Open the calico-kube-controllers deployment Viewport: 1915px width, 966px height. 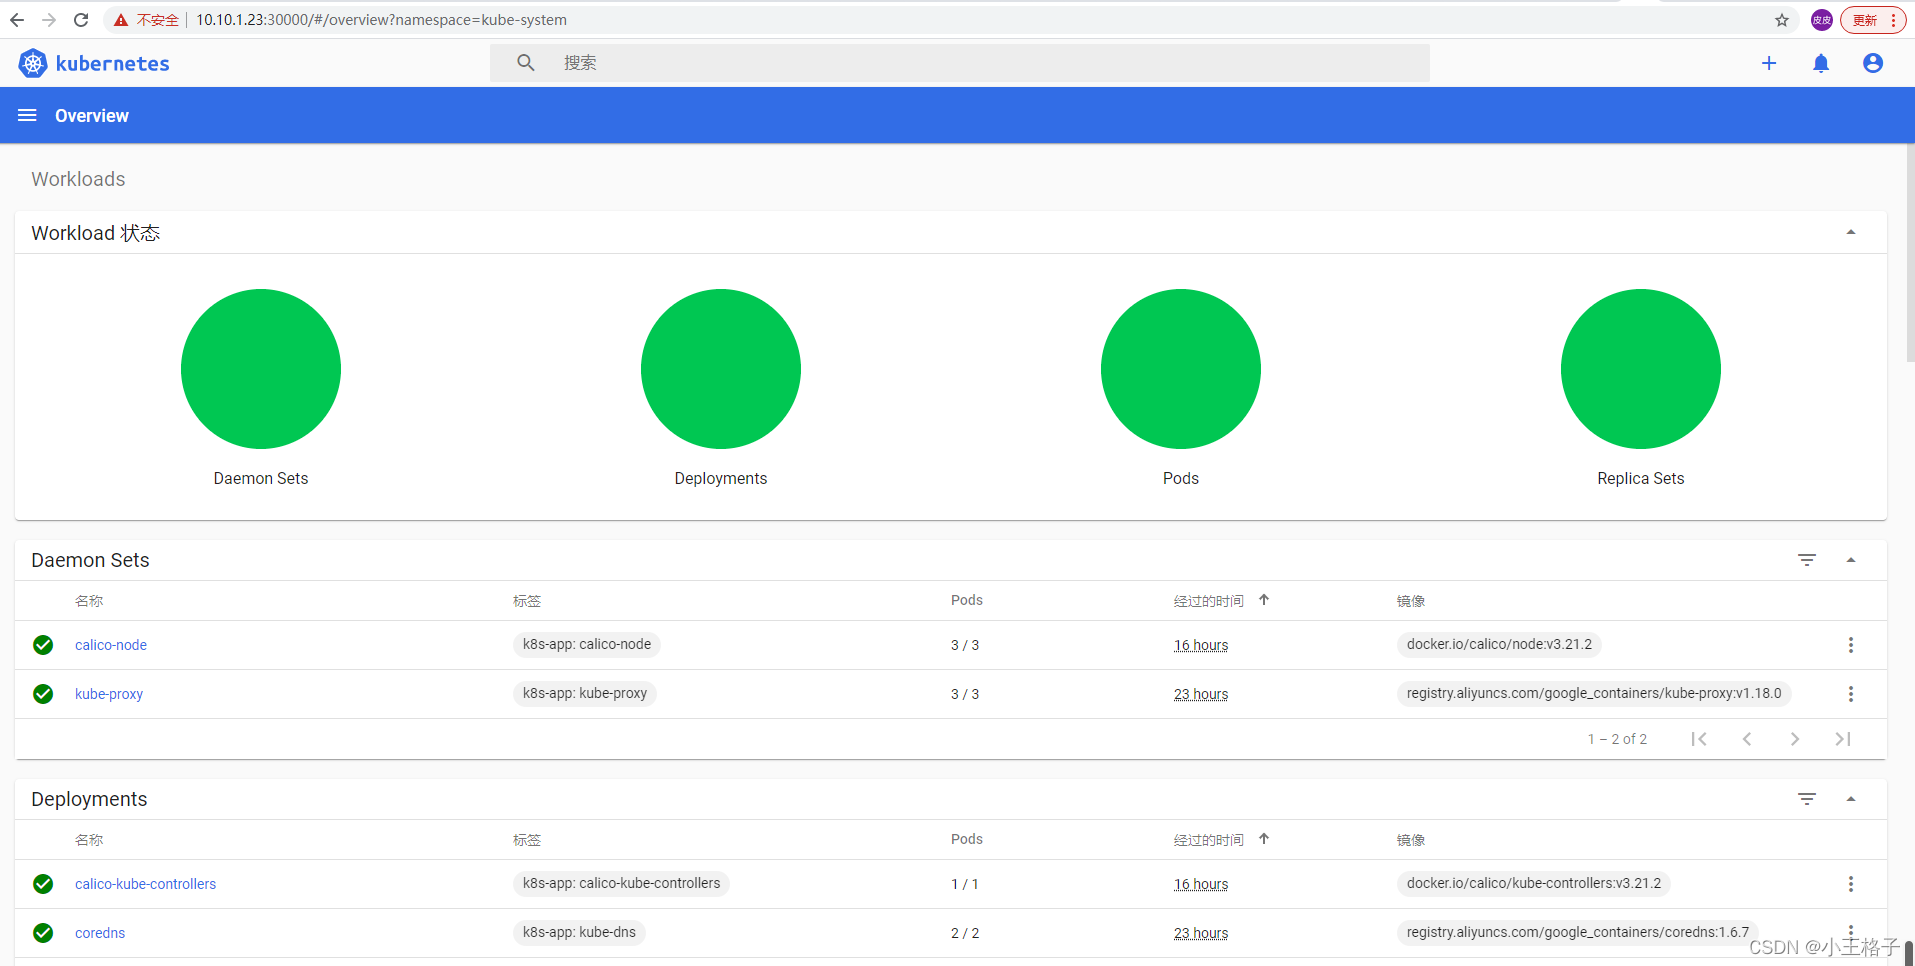click(x=145, y=884)
